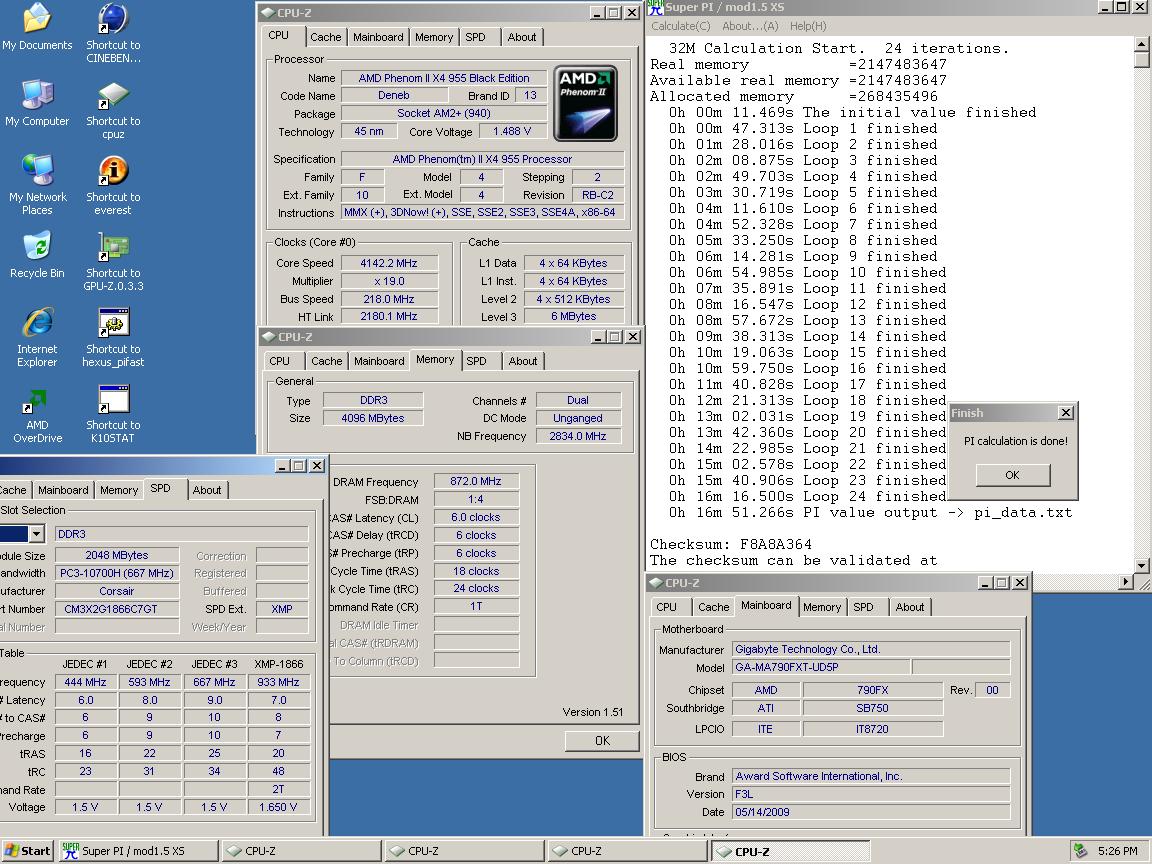Select the My Computer desktop icon
This screenshot has height=864, width=1152.
click(37, 103)
